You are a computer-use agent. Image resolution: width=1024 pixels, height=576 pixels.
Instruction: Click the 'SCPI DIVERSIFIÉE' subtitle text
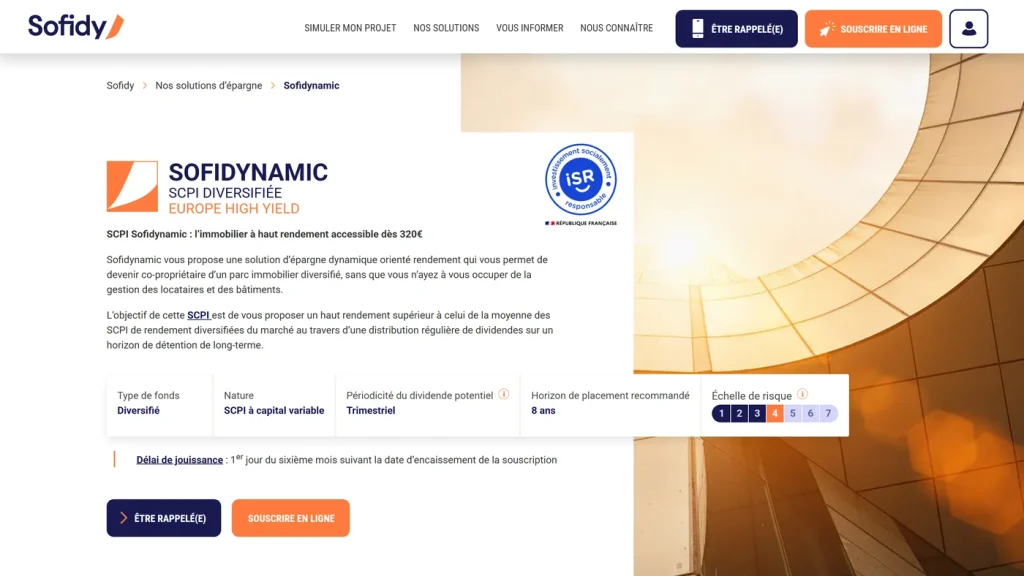[x=225, y=193]
